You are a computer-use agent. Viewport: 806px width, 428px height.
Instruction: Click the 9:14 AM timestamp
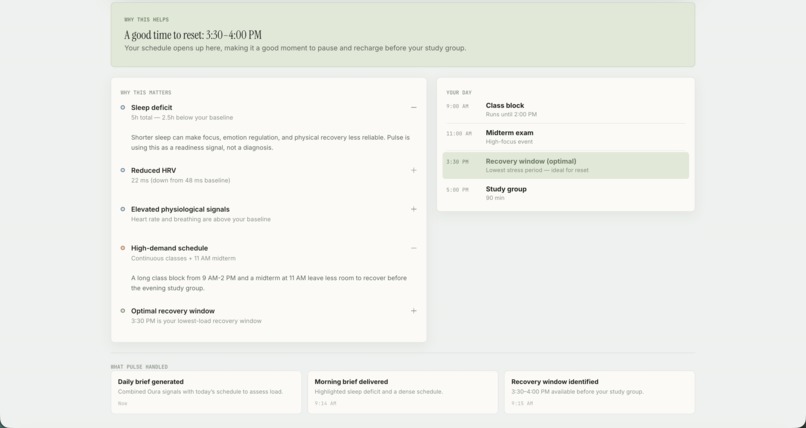pos(325,404)
